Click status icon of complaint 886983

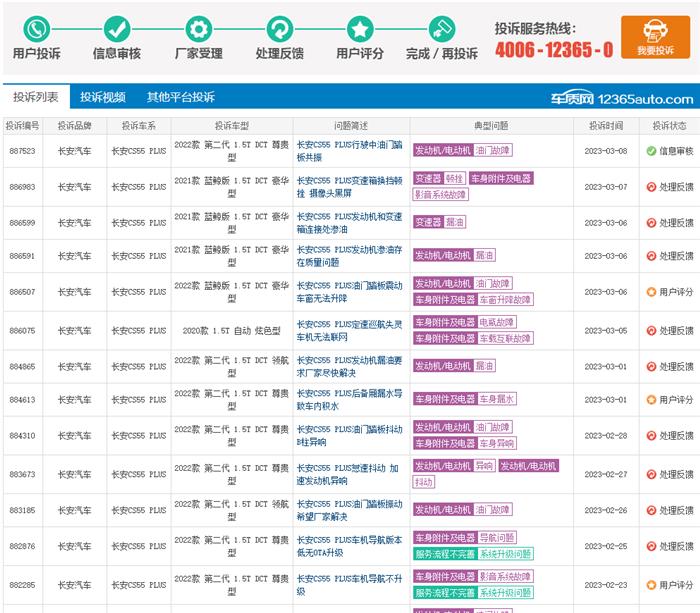pyautogui.click(x=651, y=187)
